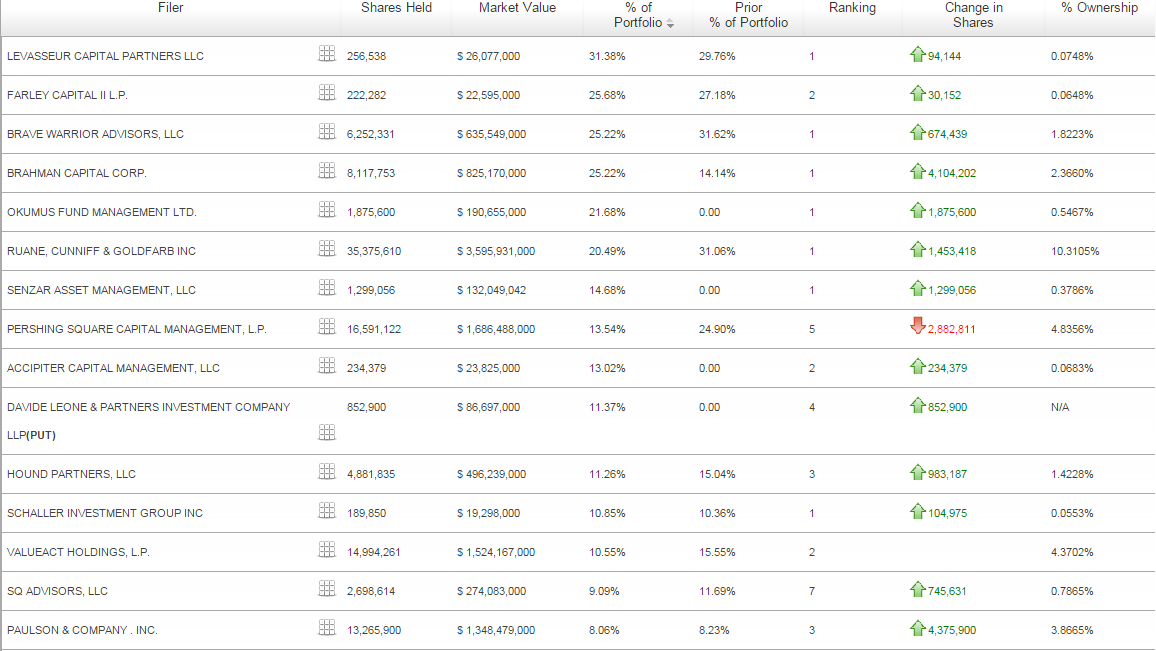Open grid icon for Schaller Investment Group
The height and width of the screenshot is (651, 1156).
[x=327, y=511]
